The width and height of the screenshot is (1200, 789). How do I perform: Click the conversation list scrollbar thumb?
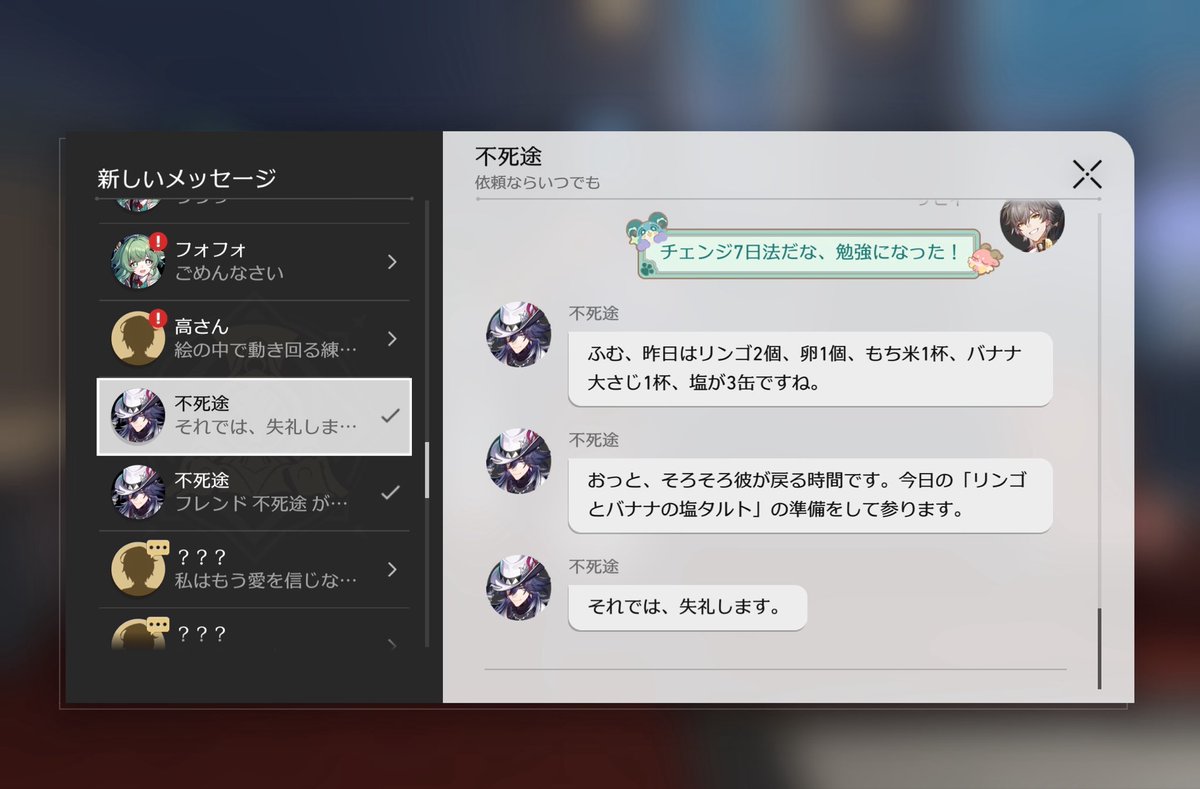click(x=427, y=470)
